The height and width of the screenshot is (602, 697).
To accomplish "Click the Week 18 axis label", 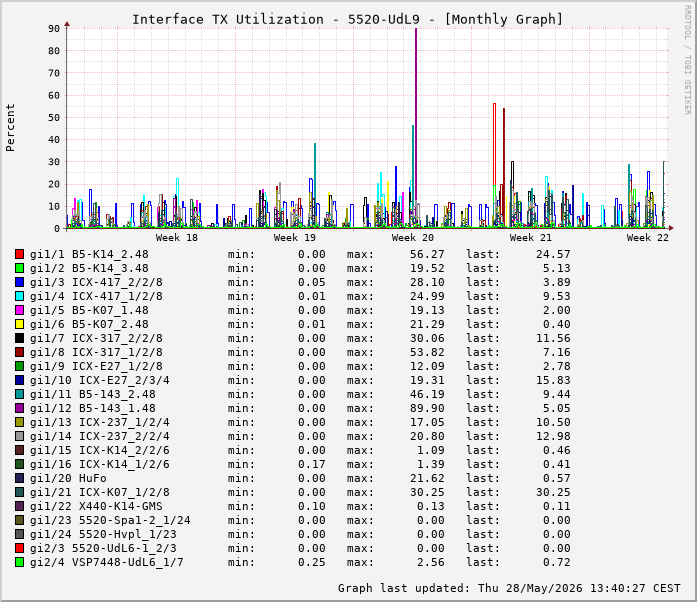I will click(176, 237).
